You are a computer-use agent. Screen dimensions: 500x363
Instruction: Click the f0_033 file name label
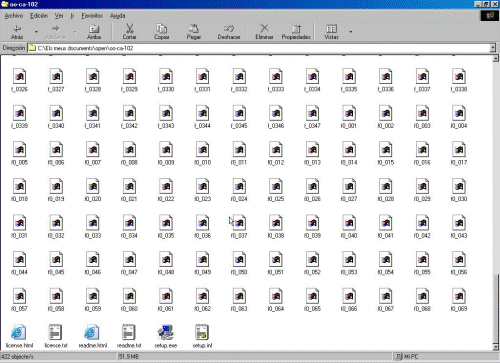pos(93,236)
